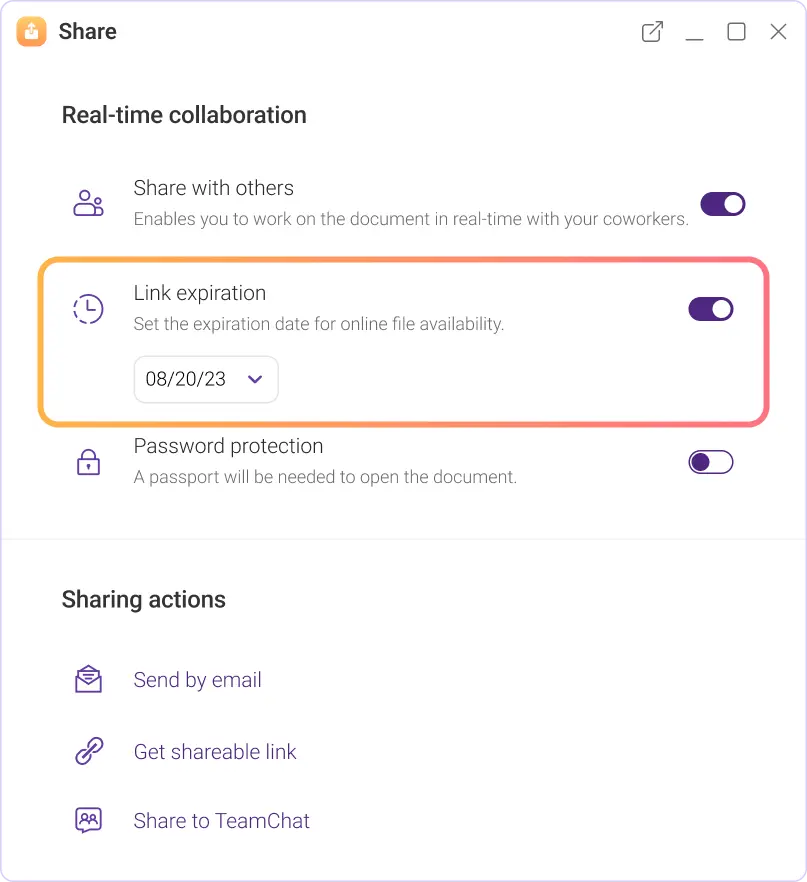Open the 08/20/23 expiration date dropdown
This screenshot has height=882, width=807.
pos(205,380)
